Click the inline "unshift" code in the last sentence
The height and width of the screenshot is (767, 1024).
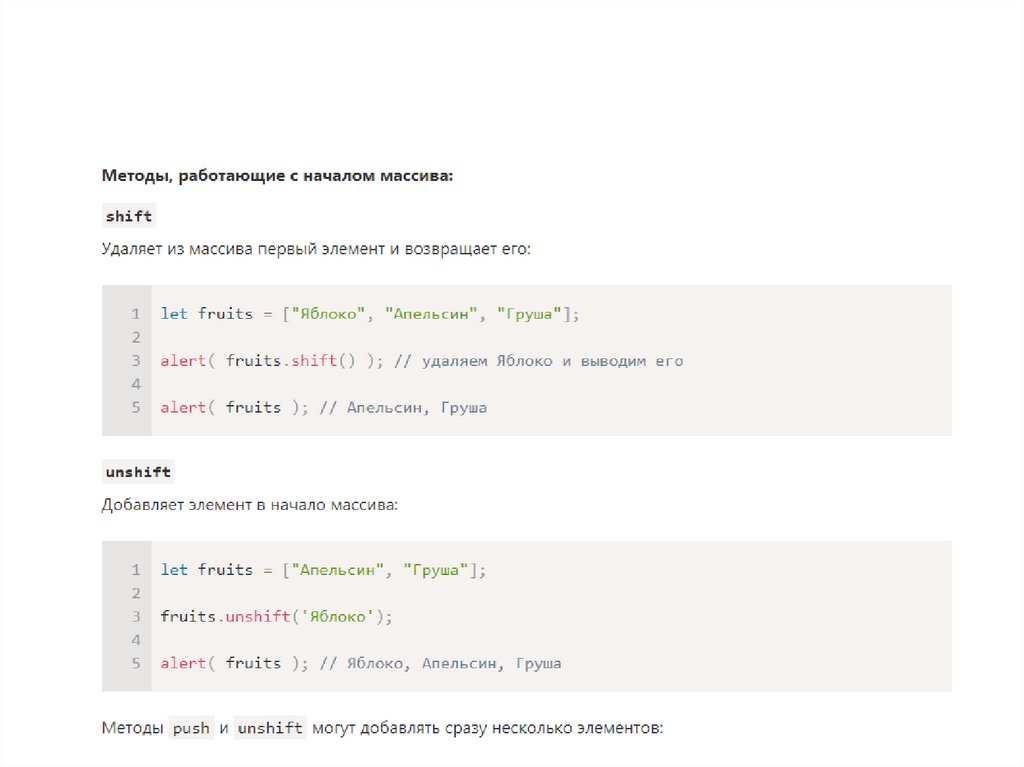[270, 729]
